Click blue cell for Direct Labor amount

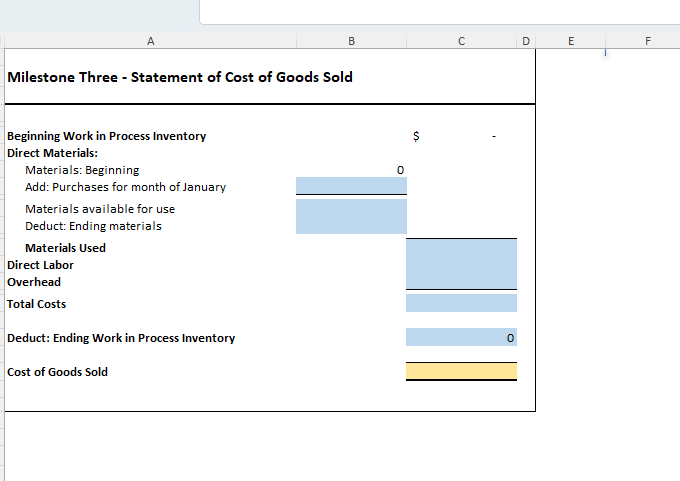pyautogui.click(x=461, y=265)
